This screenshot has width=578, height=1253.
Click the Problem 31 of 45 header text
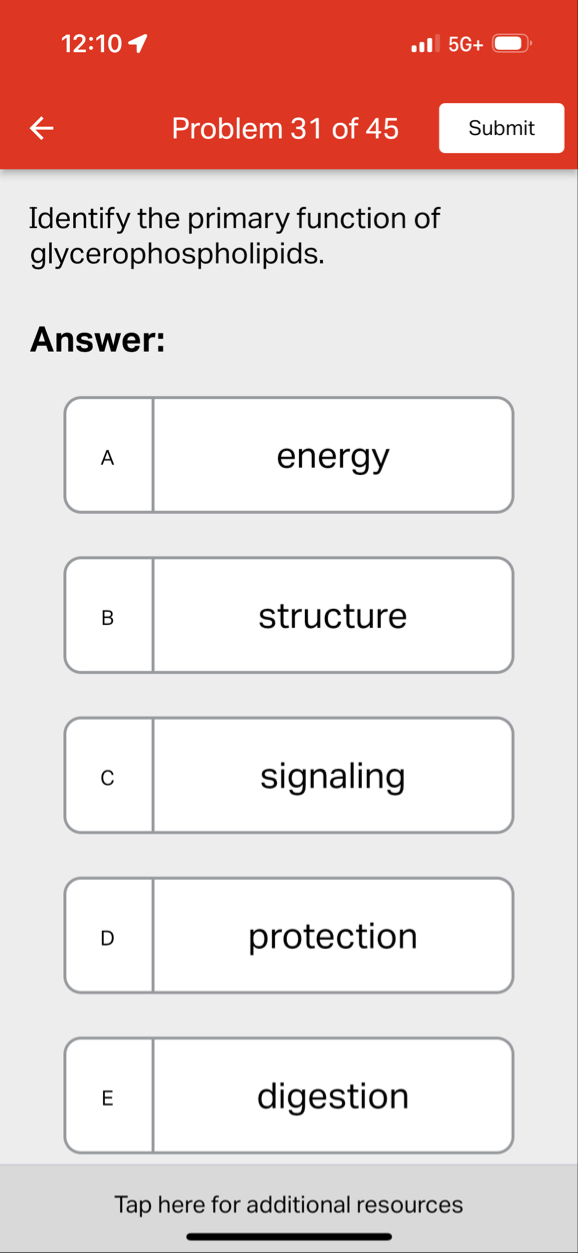pos(285,128)
